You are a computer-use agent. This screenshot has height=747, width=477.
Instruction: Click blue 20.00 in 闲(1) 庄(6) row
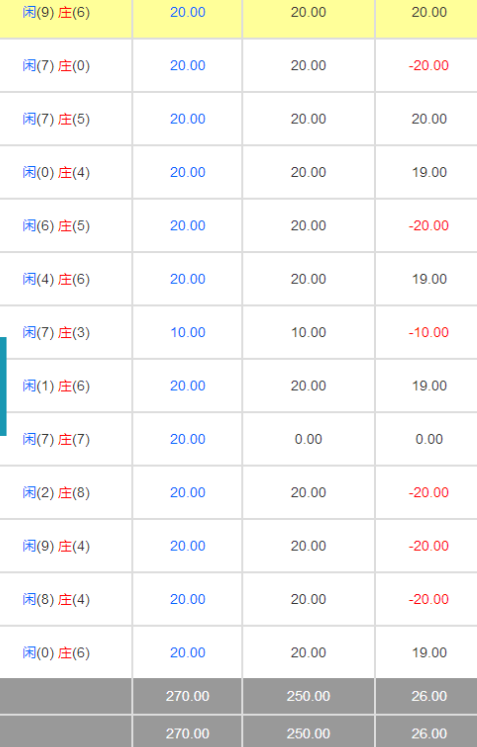[x=188, y=385]
